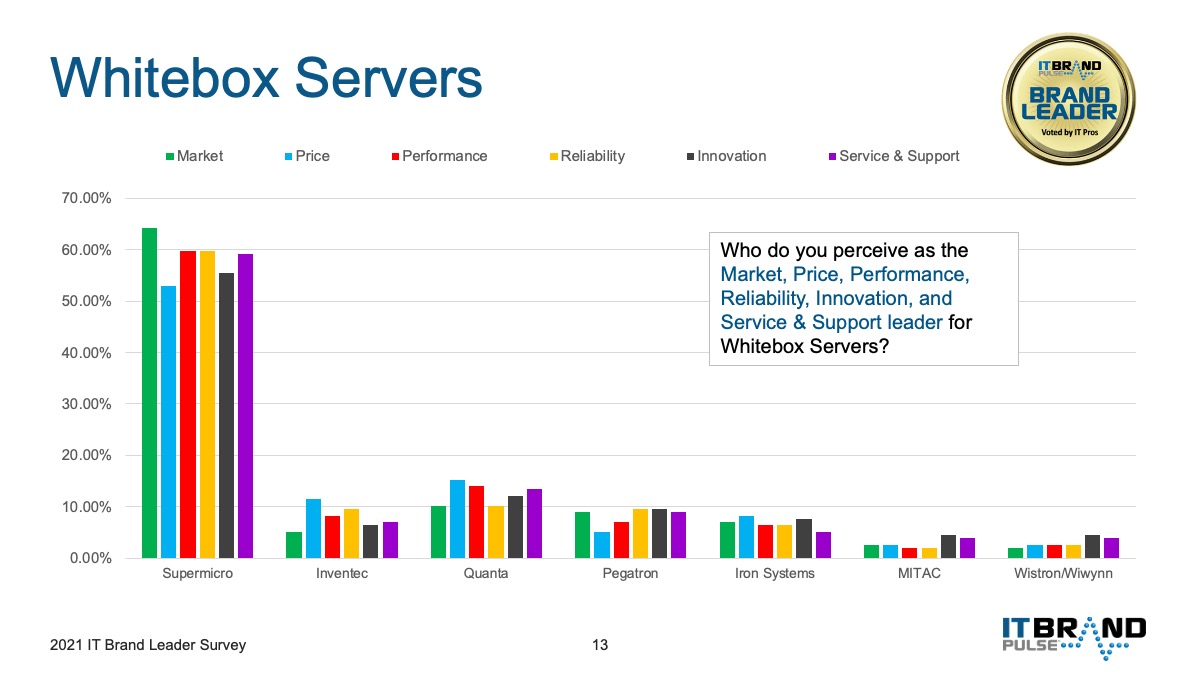Click the red Performance legend swatch
This screenshot has height=675, width=1200.
click(x=395, y=157)
